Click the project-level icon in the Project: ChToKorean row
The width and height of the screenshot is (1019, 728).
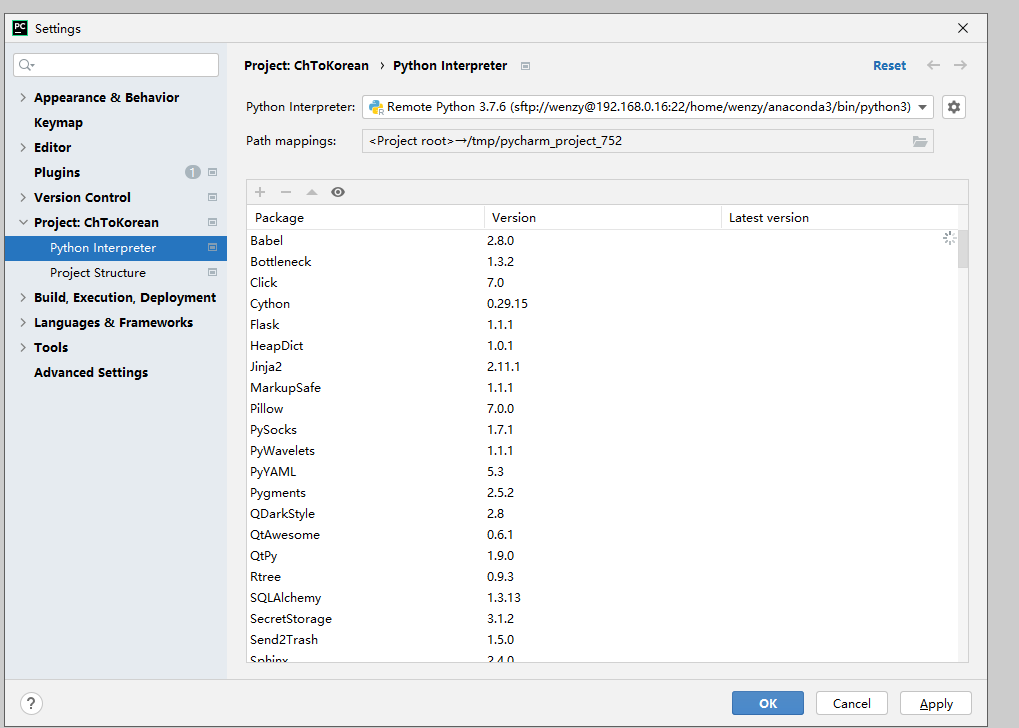click(212, 222)
